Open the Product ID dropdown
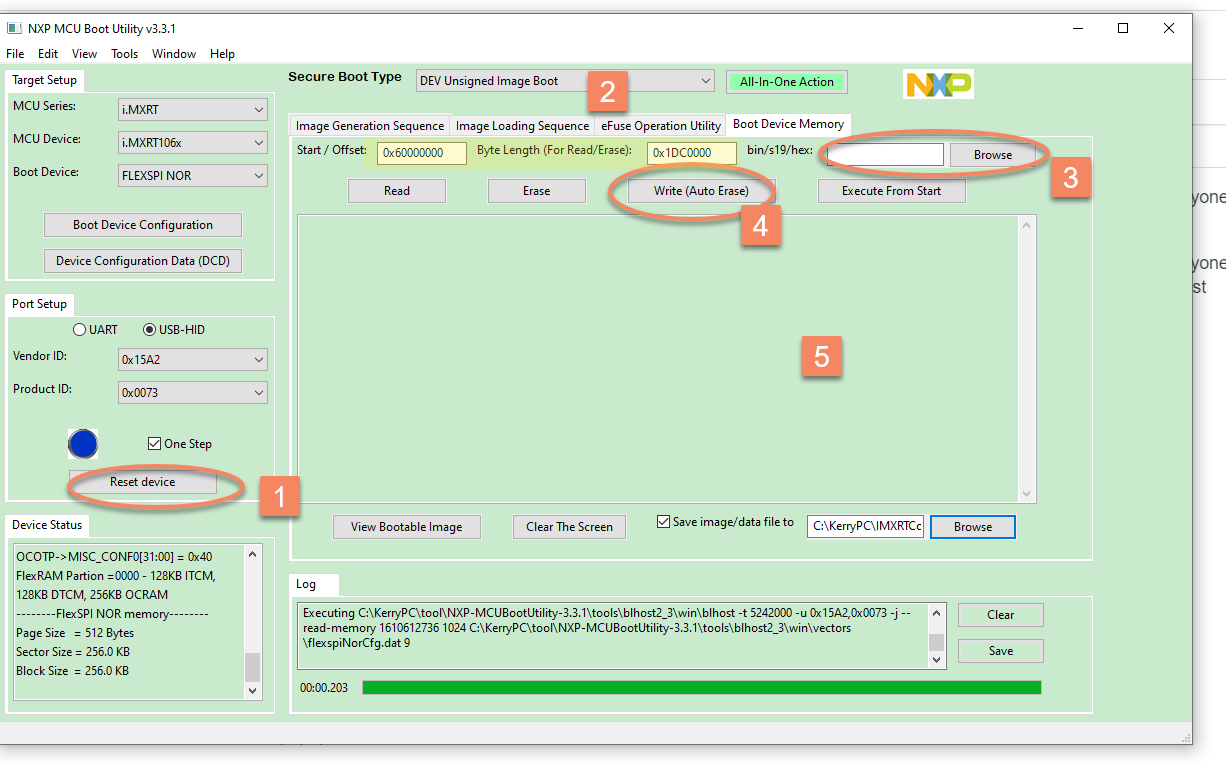Viewport: 1226px width, 764px height. (x=192, y=392)
